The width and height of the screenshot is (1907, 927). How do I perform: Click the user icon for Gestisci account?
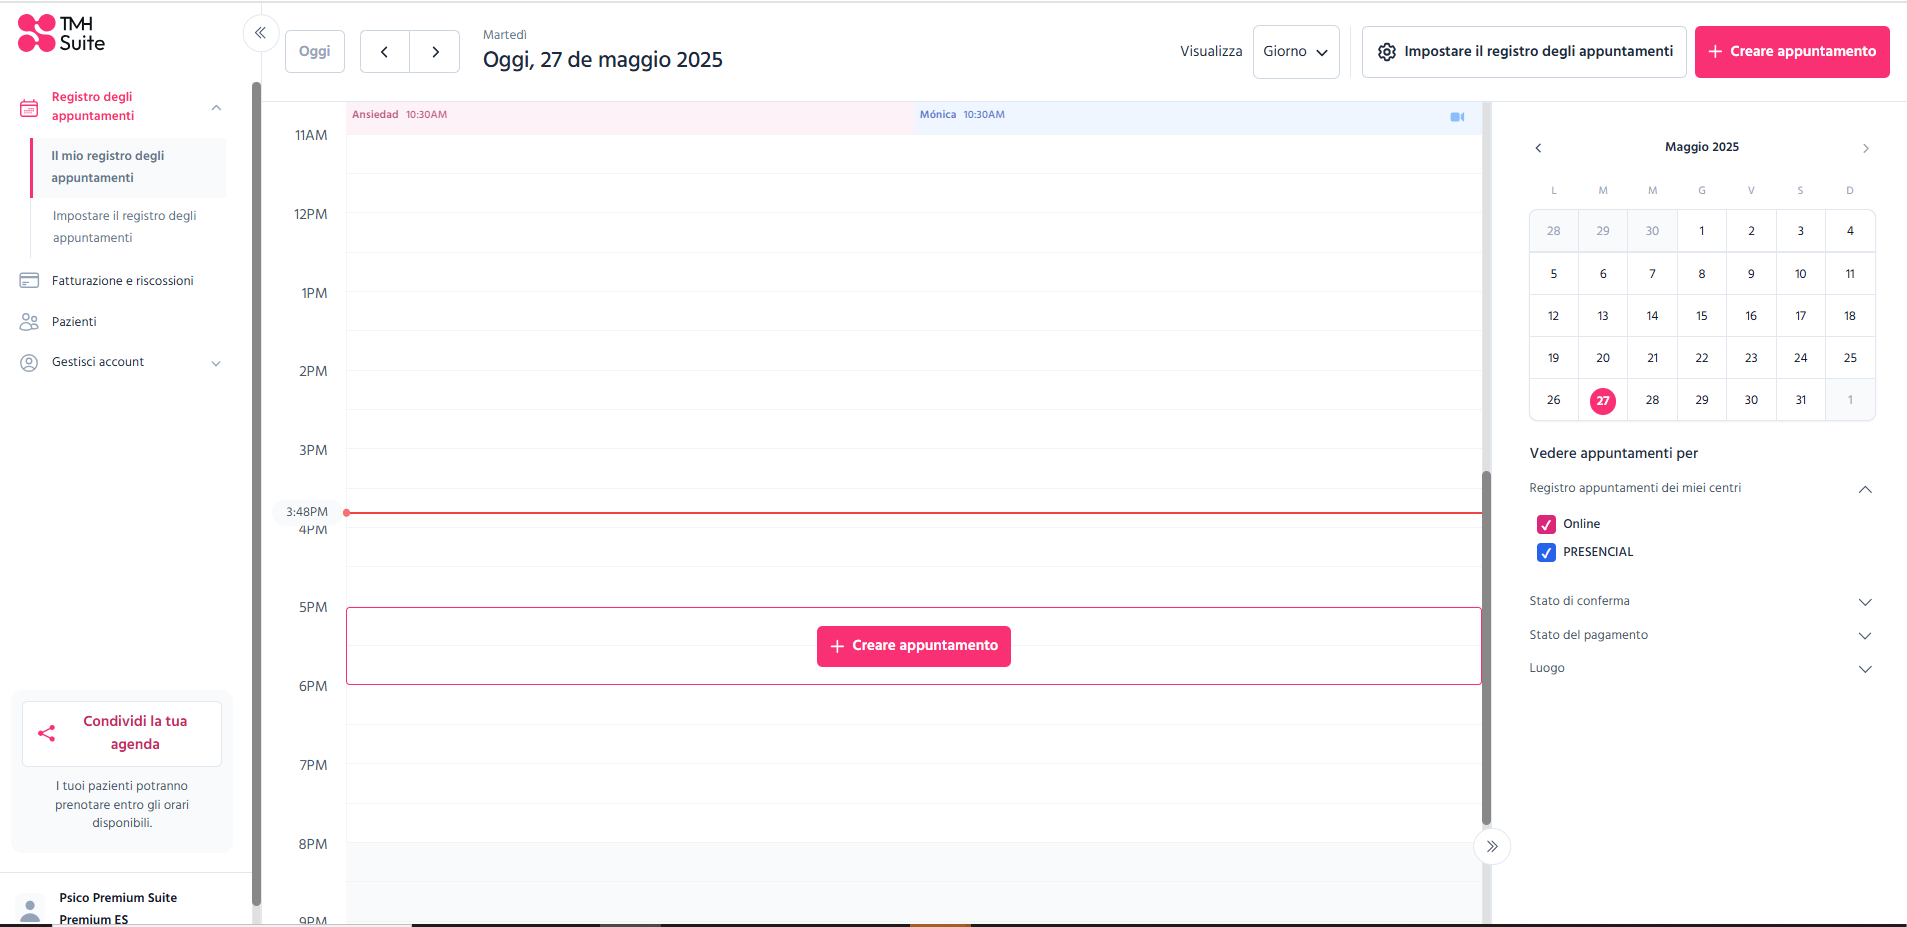point(29,362)
